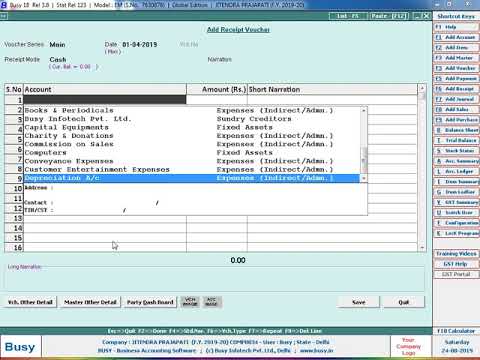
Task: Select Computers account
Action: coord(192,153)
